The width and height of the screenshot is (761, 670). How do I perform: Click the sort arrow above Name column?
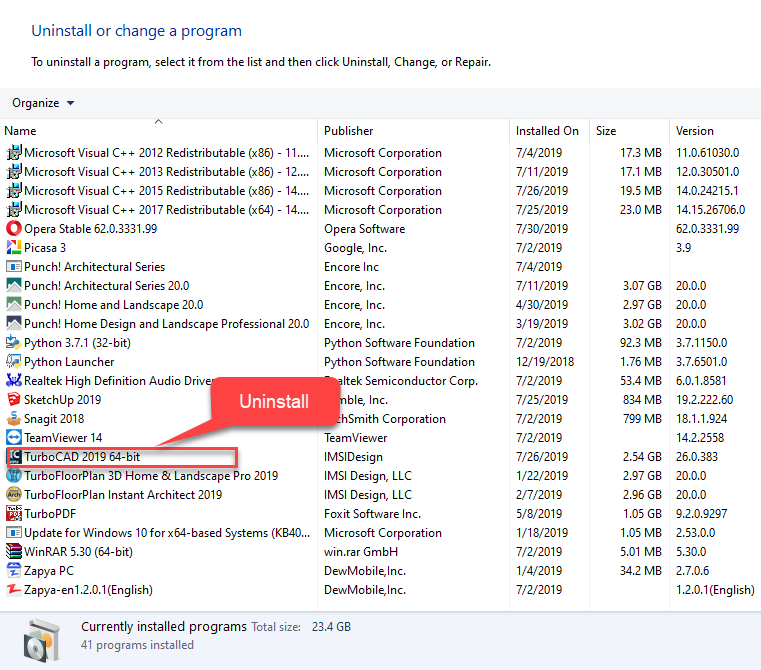tap(158, 121)
